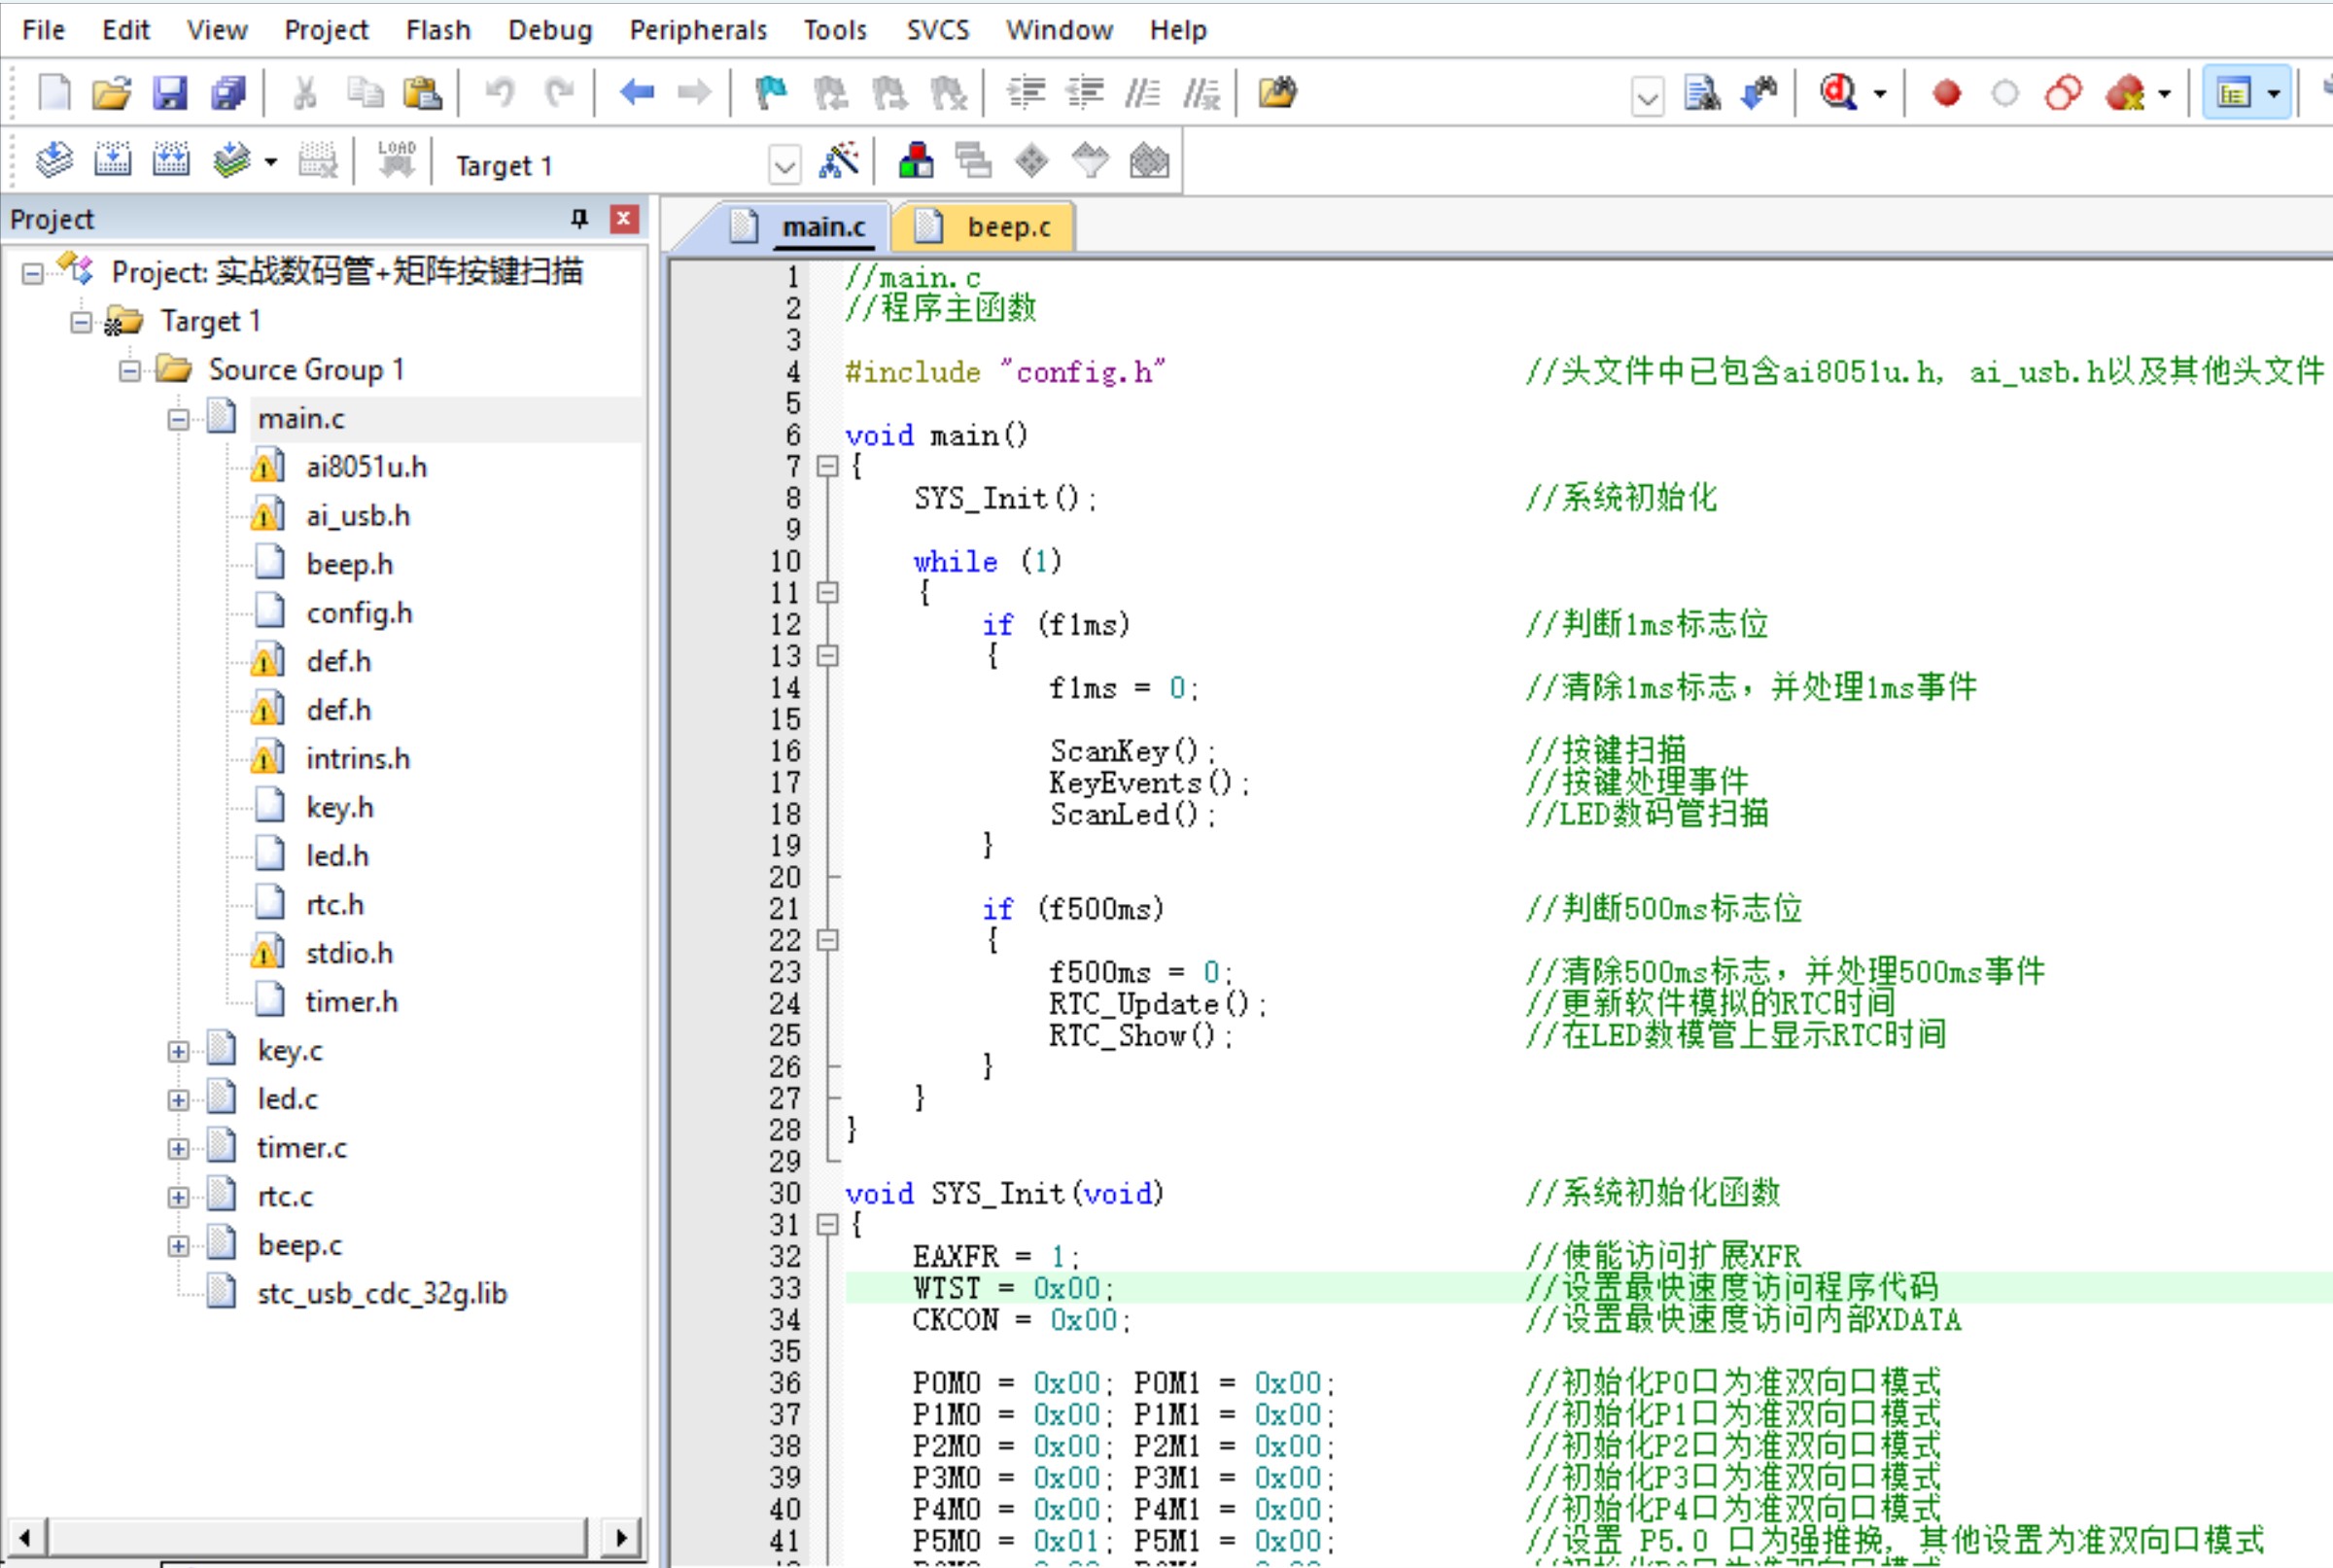Viewport: 2333px width, 1568px height.
Task: Open the Target 1 selection dropdown
Action: 785,164
